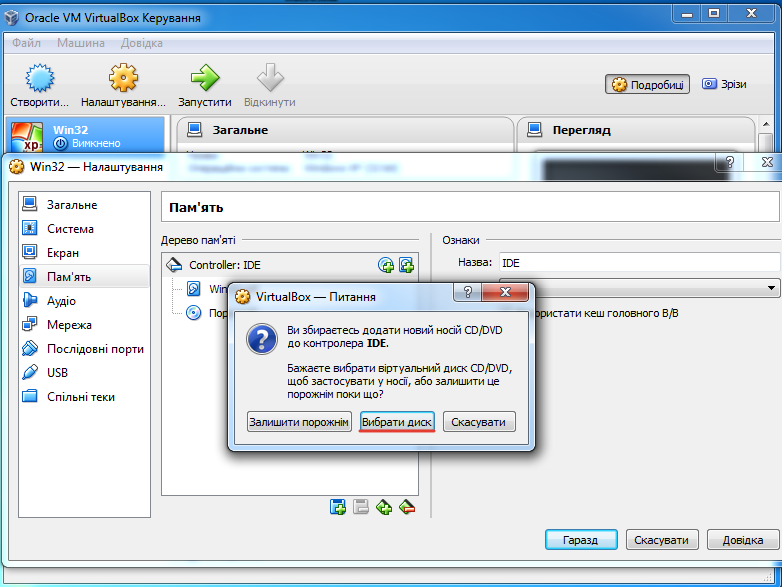
Task: Click Загальне section header in details pane
Action: point(345,130)
